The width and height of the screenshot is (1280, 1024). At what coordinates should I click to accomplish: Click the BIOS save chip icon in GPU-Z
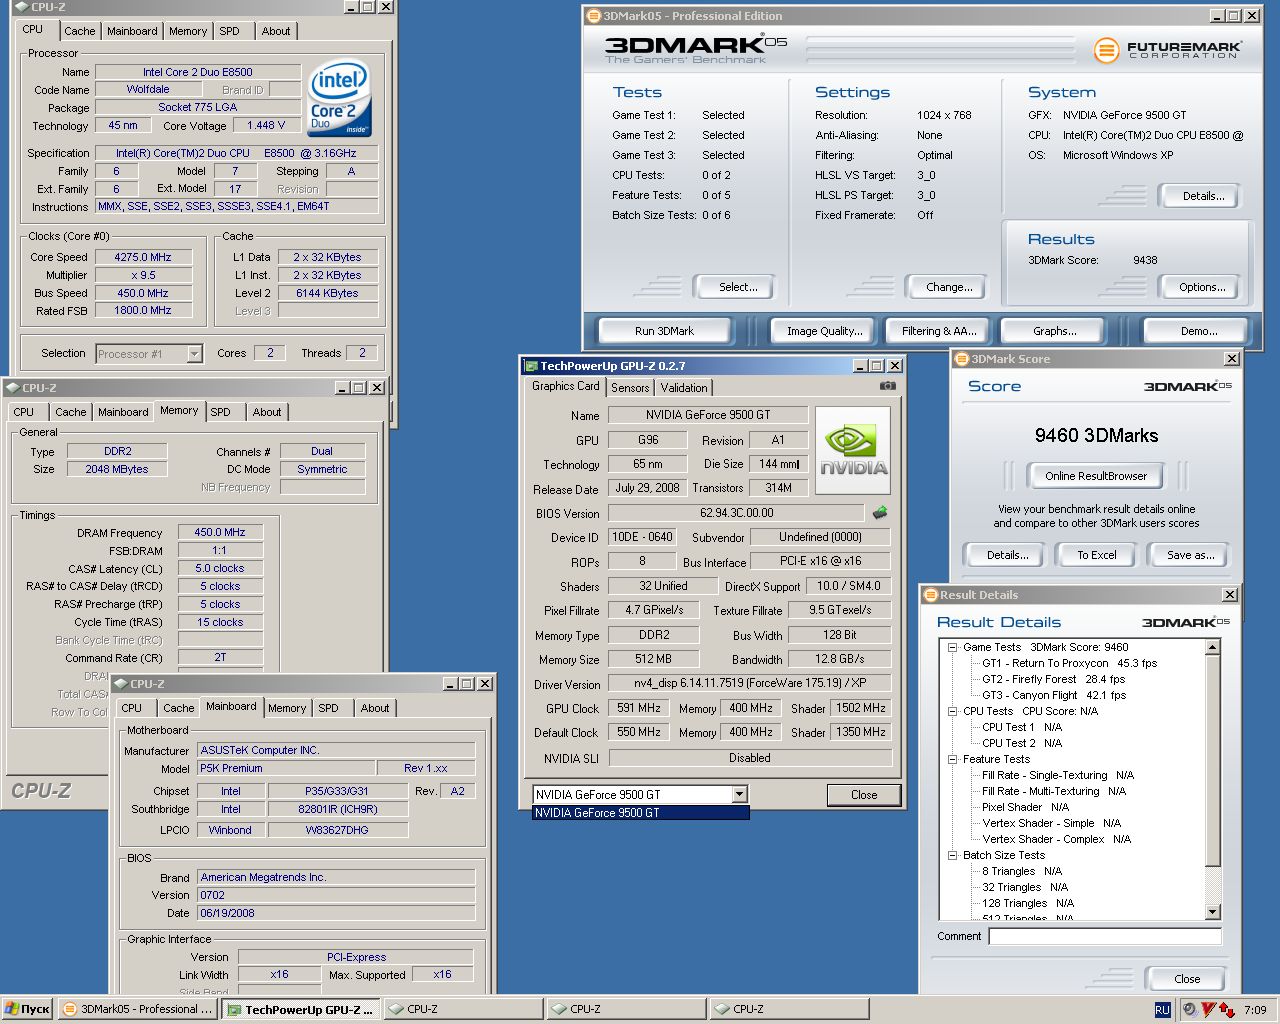pos(880,513)
